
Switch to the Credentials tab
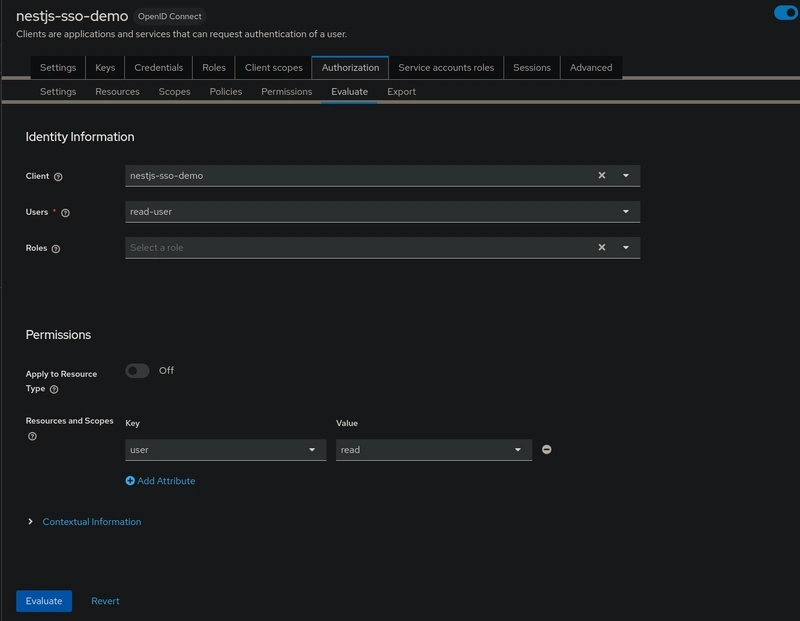pyautogui.click(x=158, y=67)
